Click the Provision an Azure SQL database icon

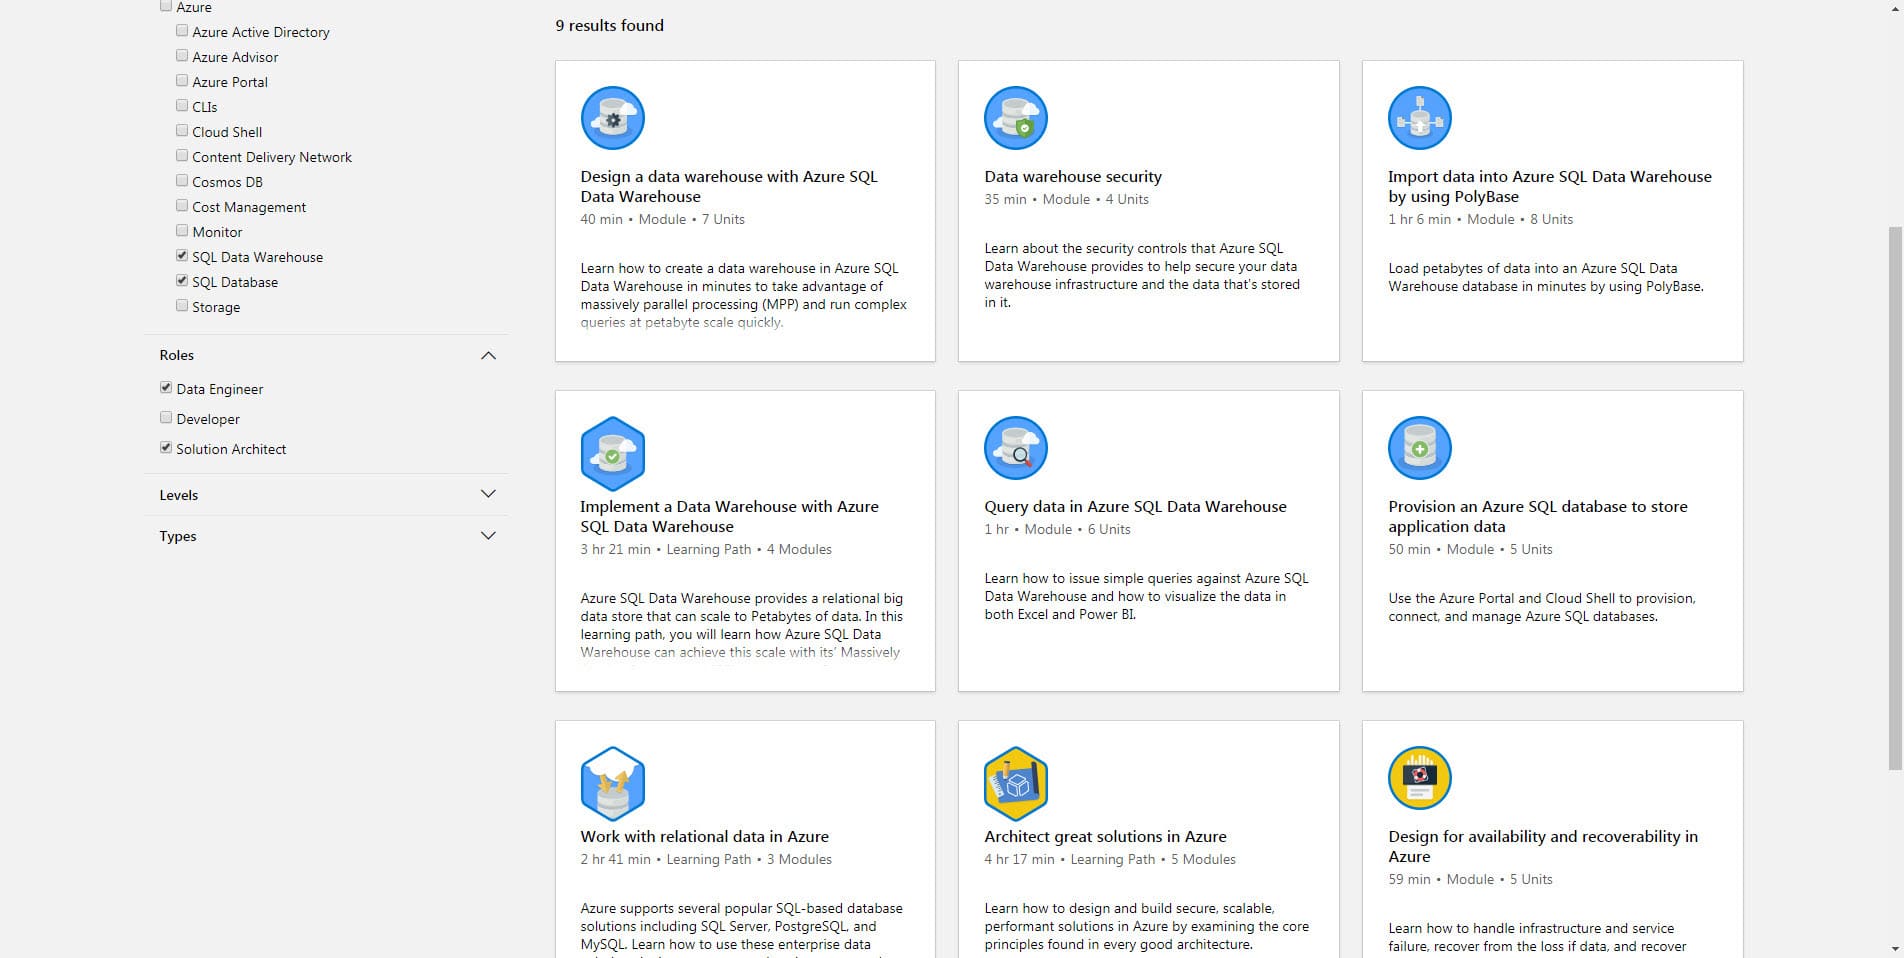[x=1420, y=448]
